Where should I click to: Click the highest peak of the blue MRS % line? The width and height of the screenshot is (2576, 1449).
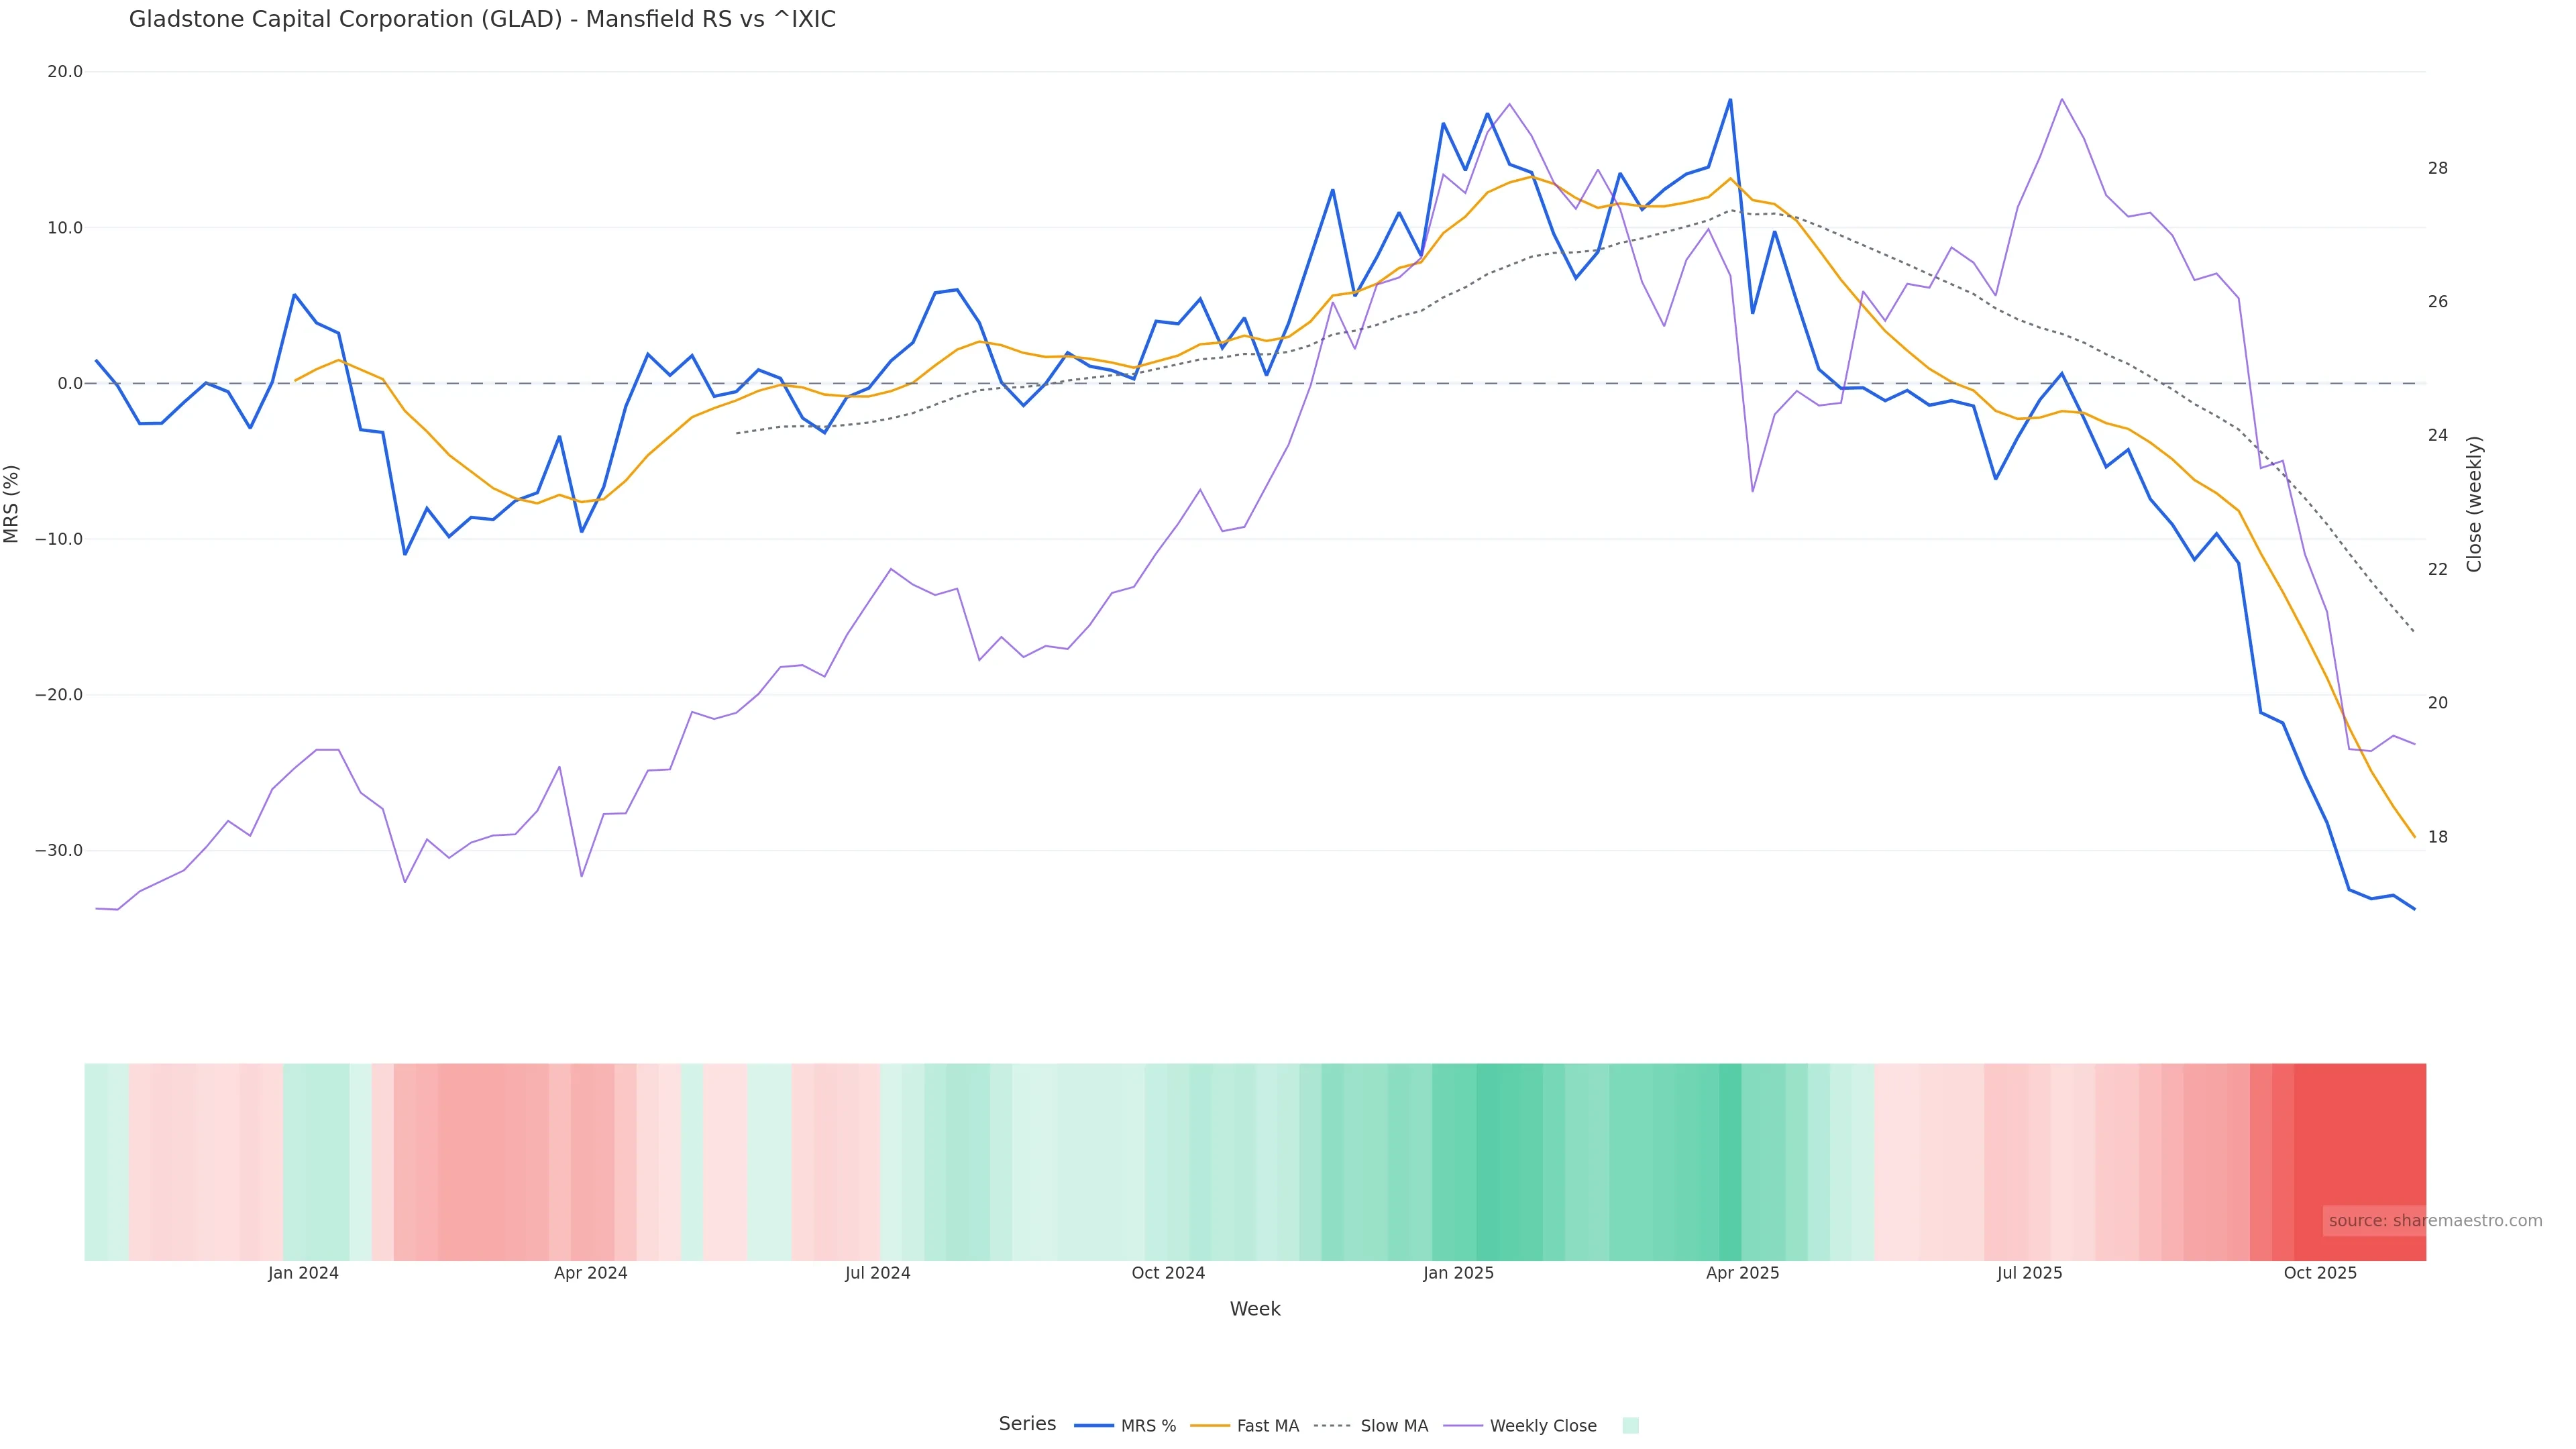[x=1730, y=100]
